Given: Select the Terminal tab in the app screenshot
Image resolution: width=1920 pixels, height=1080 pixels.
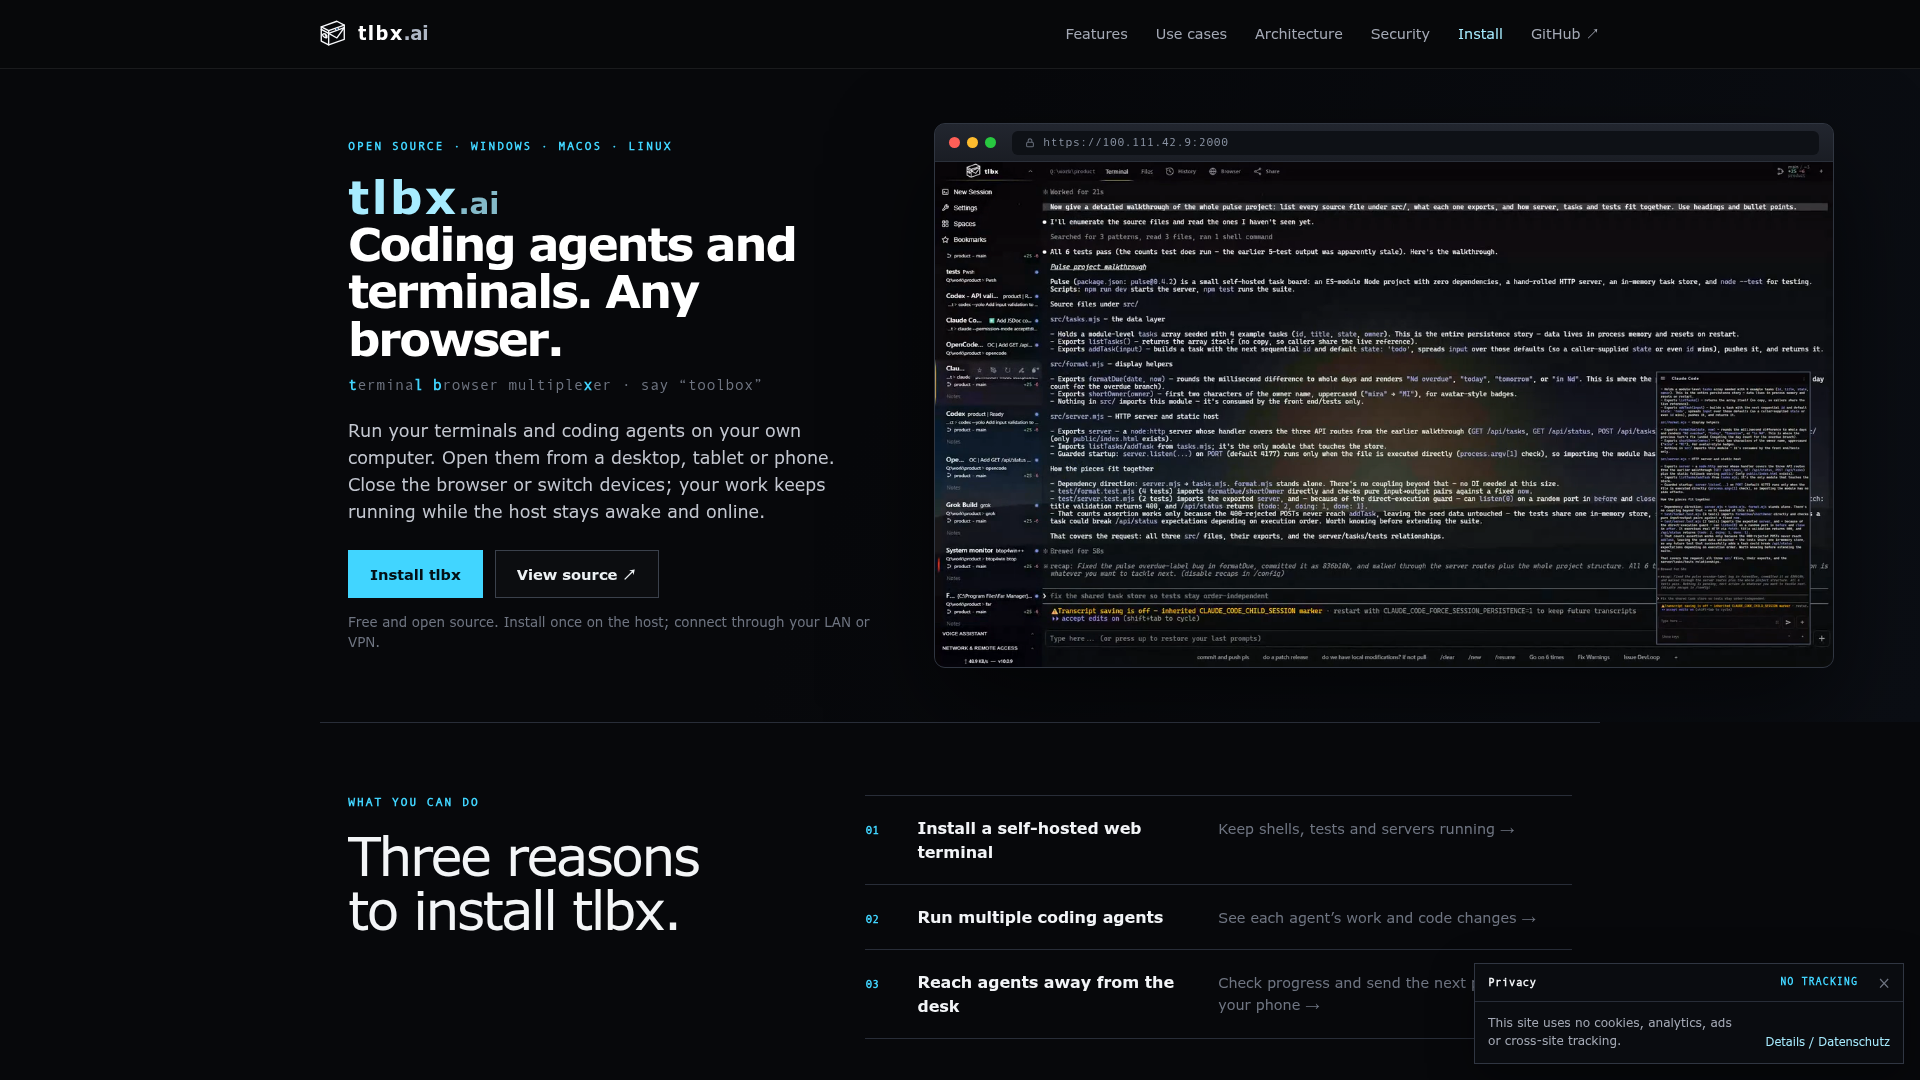Looking at the screenshot, I should click(1116, 172).
